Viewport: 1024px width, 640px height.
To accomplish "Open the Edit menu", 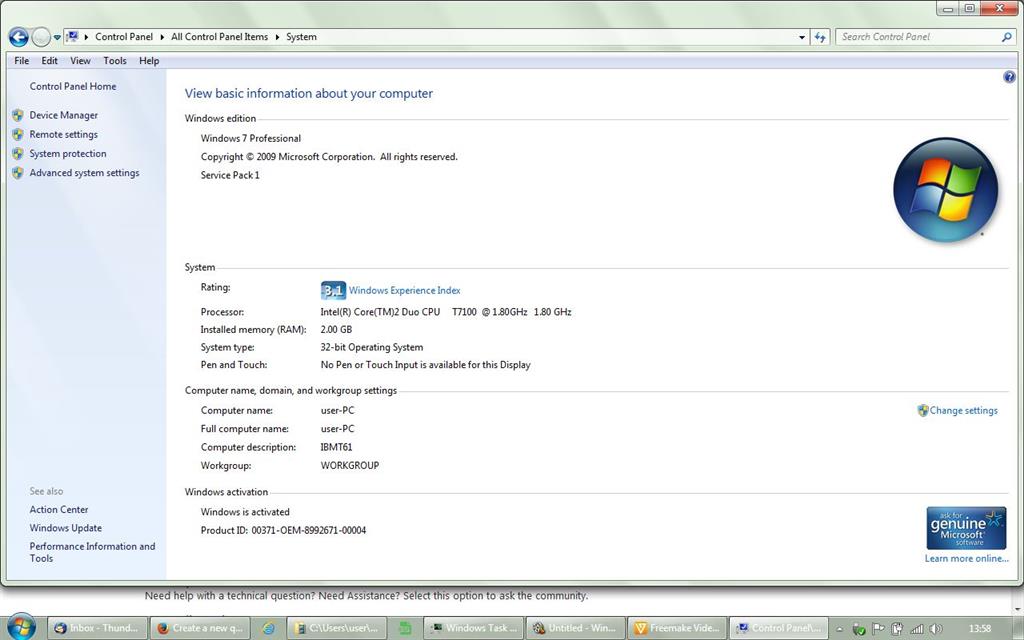I will pyautogui.click(x=50, y=61).
